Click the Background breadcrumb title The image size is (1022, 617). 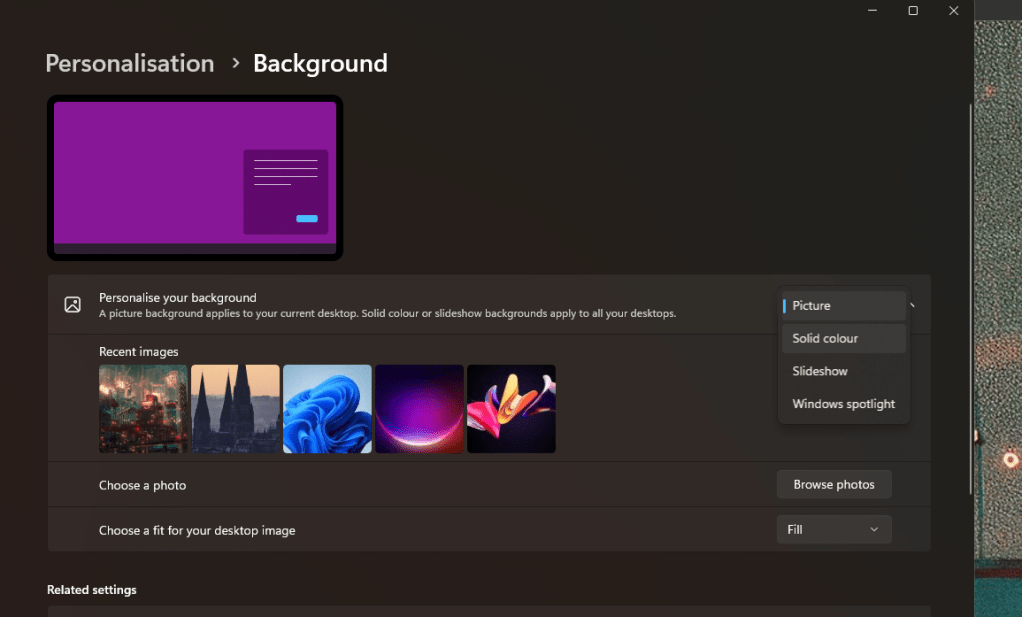click(320, 63)
